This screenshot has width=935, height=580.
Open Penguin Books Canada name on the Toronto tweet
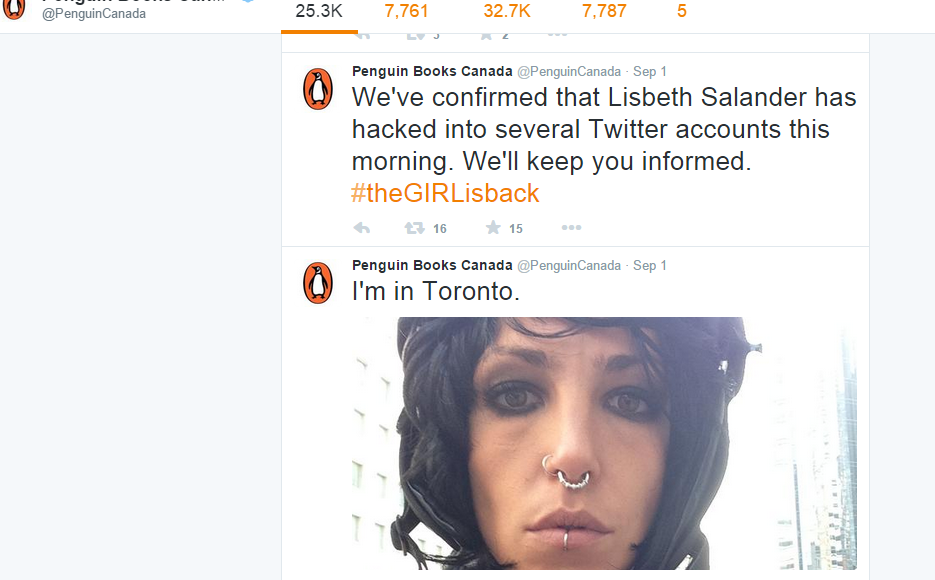[x=432, y=265]
